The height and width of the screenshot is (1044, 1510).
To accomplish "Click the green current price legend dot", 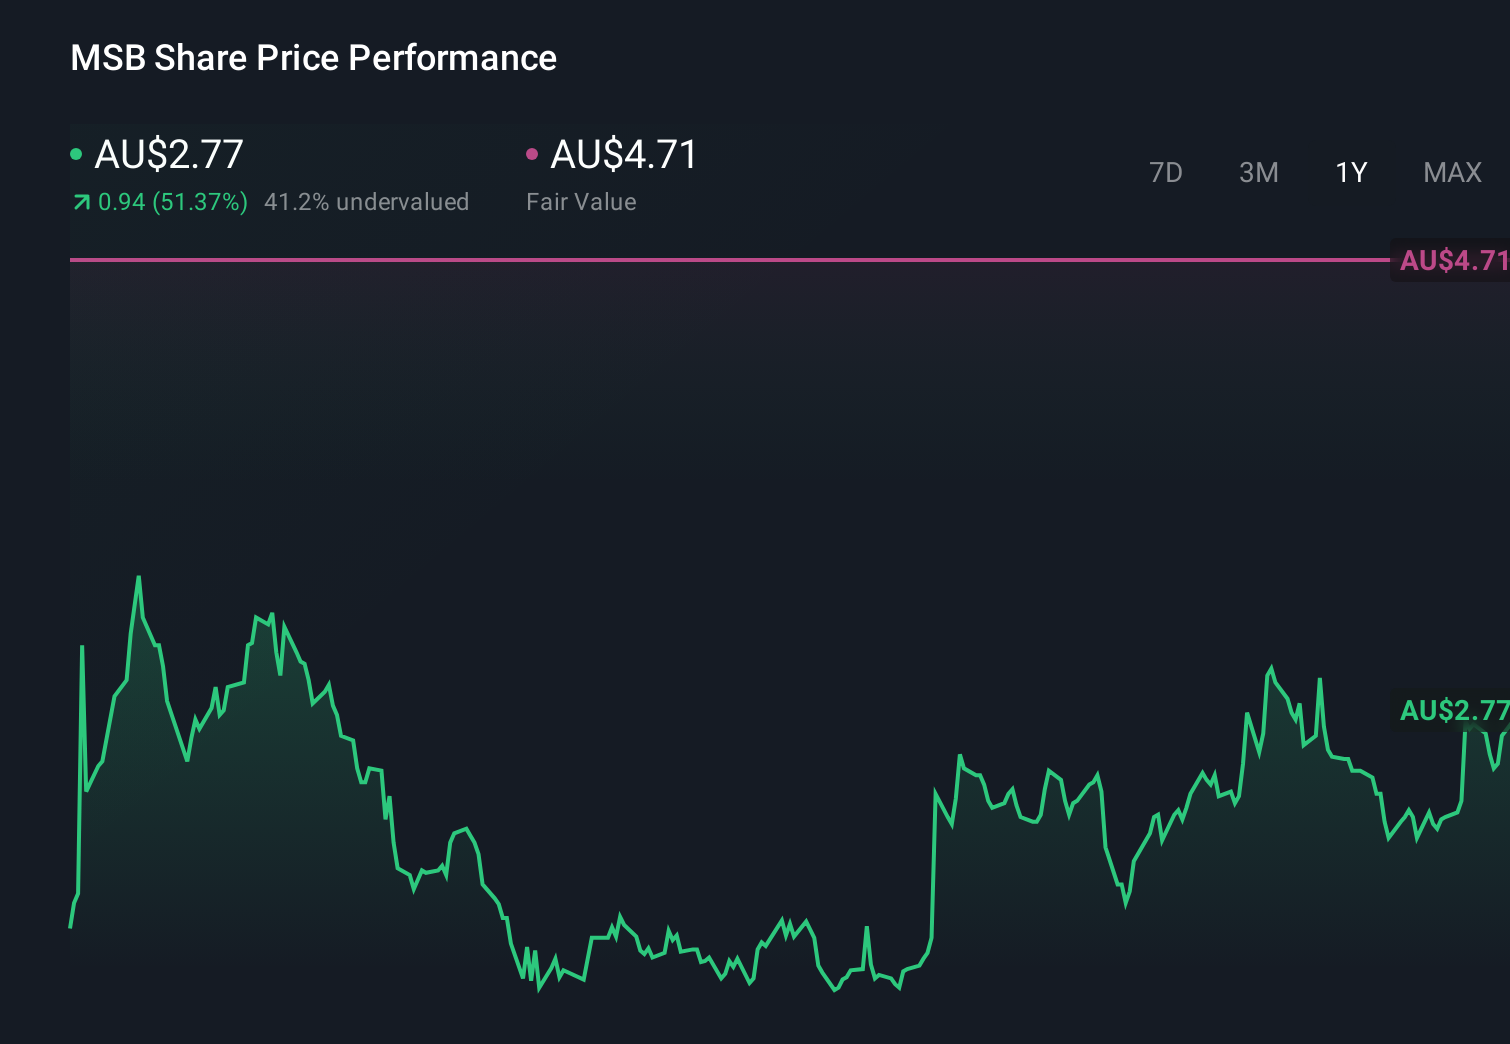I will click(x=76, y=154).
